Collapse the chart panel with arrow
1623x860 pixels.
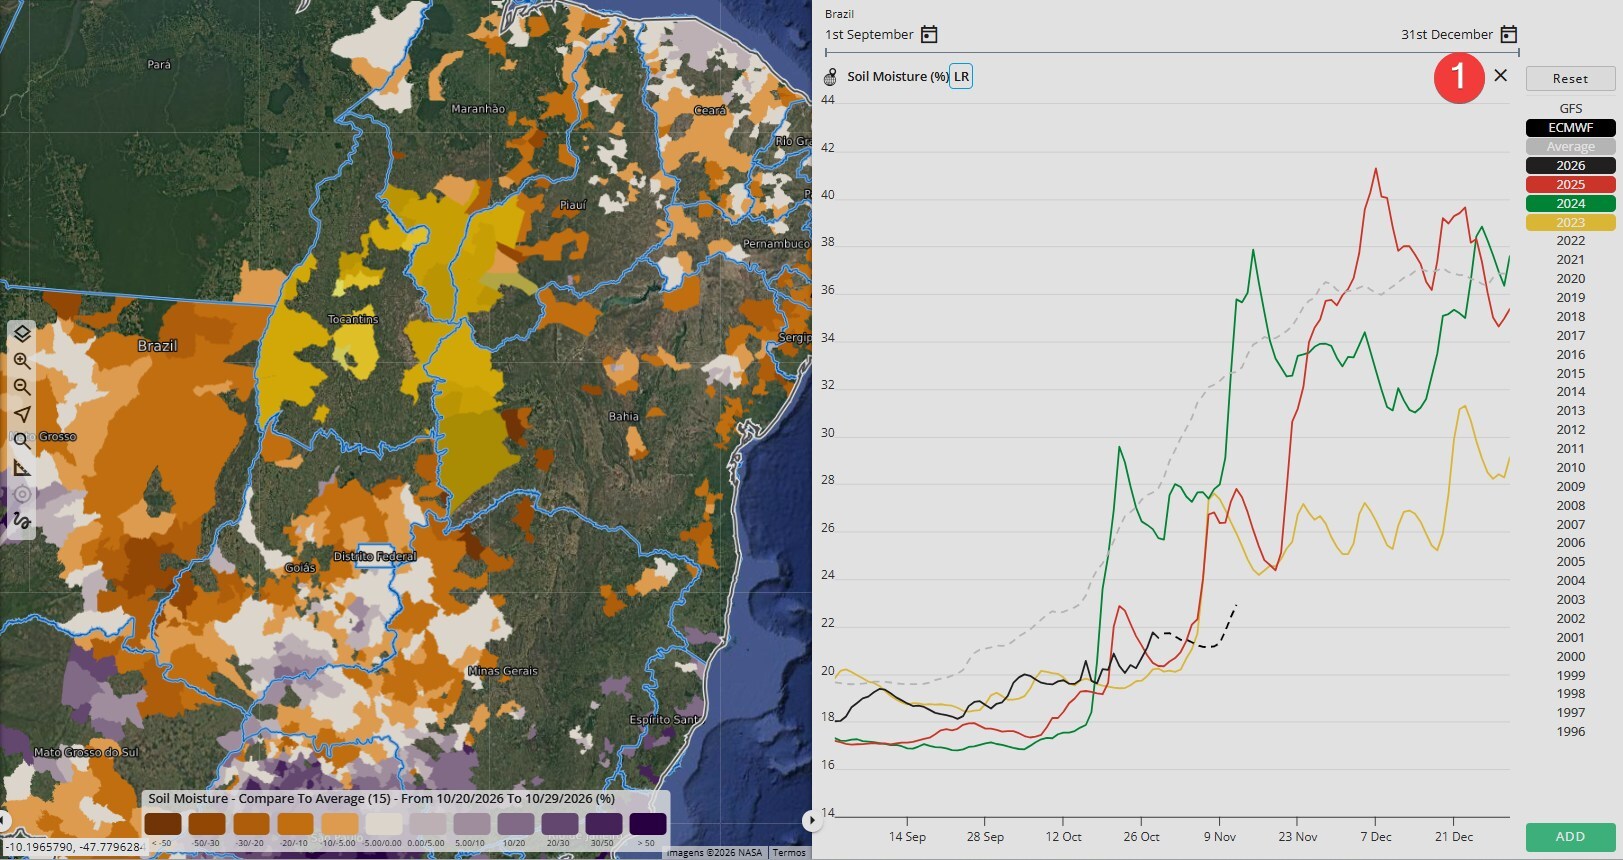click(x=812, y=820)
